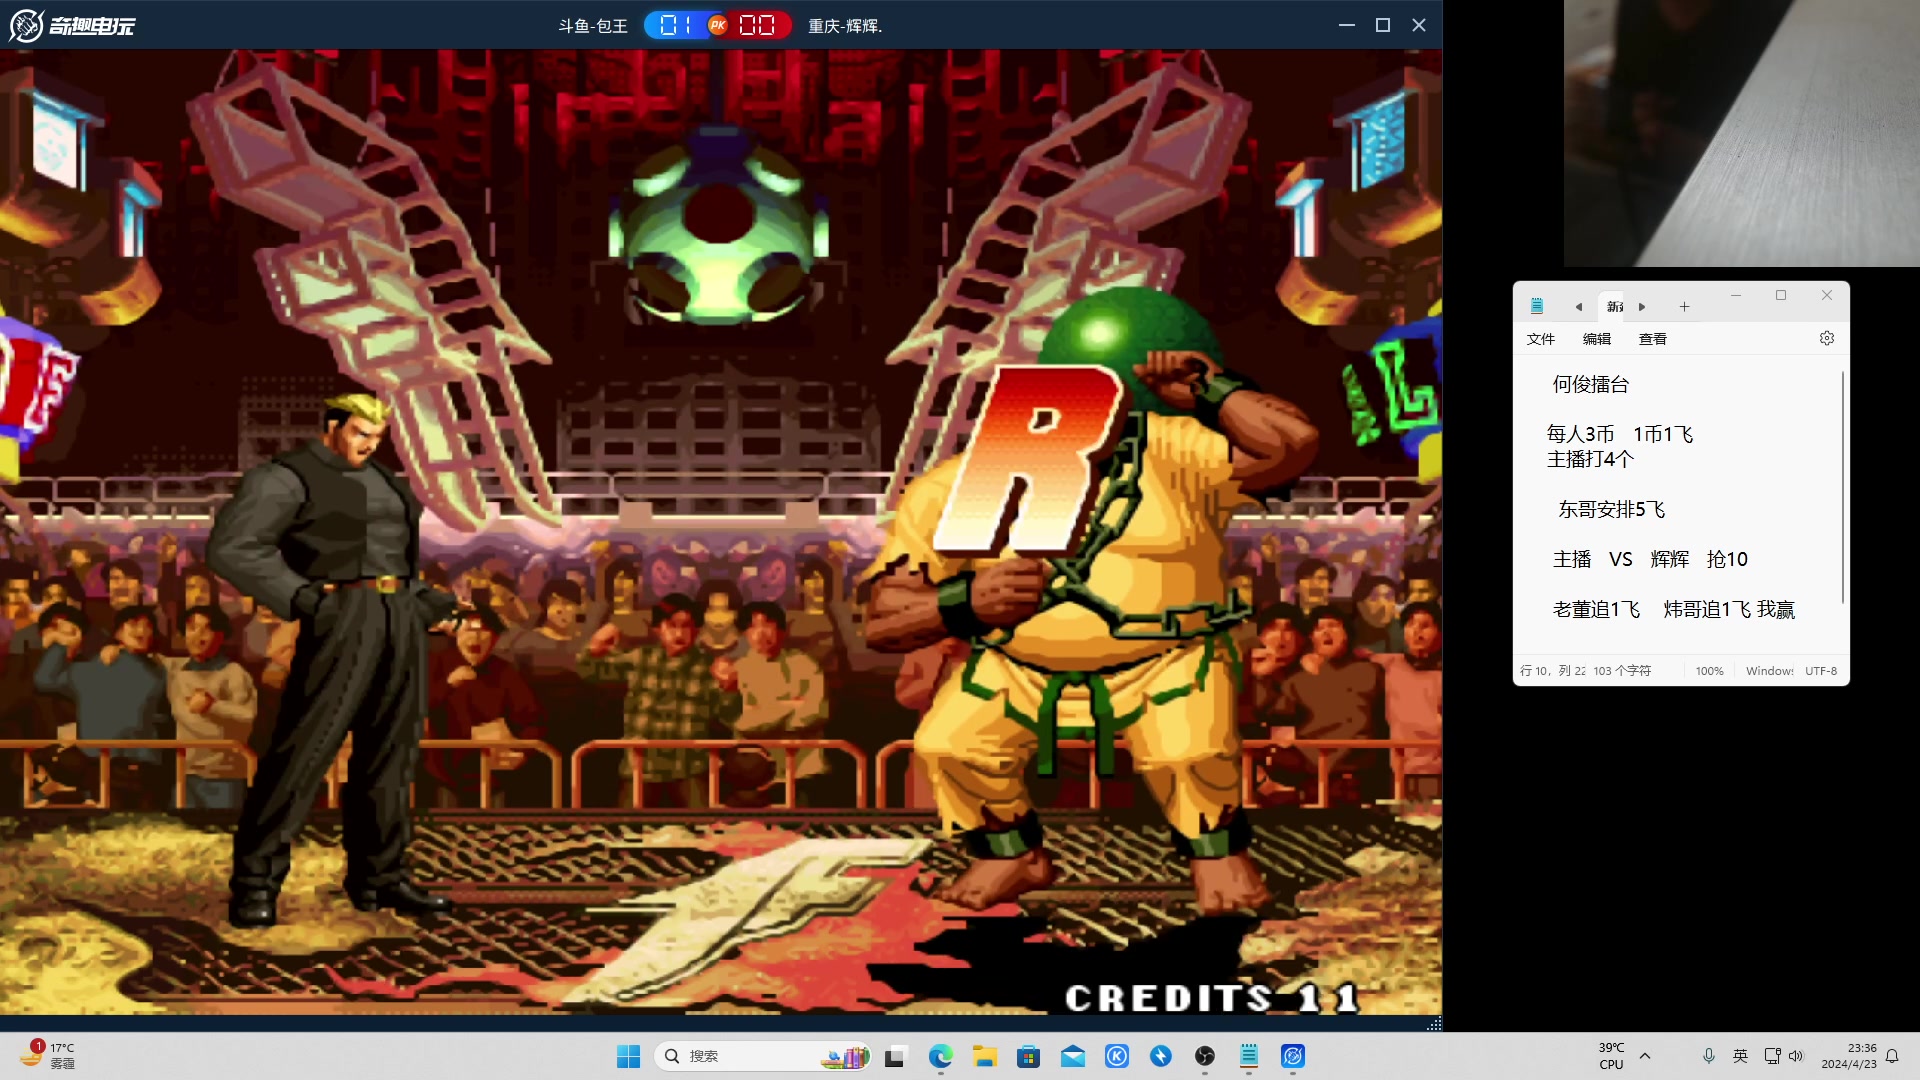Open the 查看 menu in Notepad
1920x1080 pixels.
pyautogui.click(x=1652, y=339)
